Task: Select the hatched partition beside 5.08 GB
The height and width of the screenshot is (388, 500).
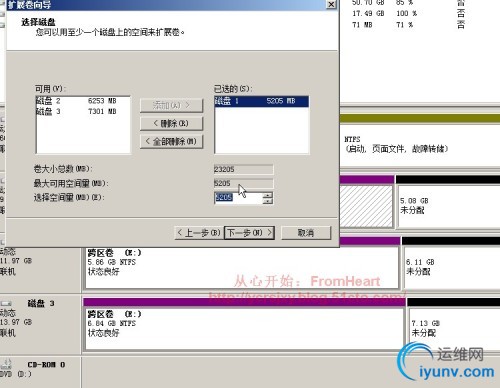Action: point(366,207)
